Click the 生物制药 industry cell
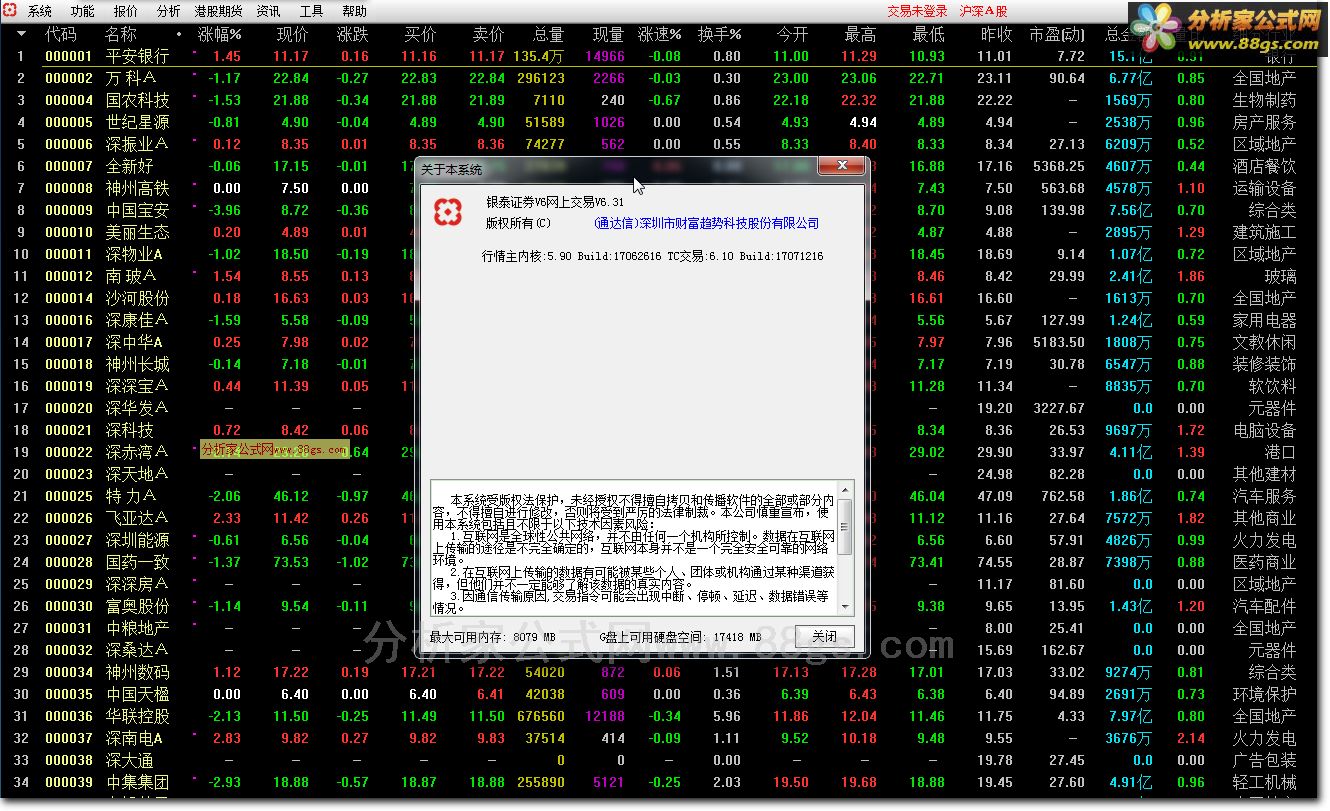Image resolution: width=1330 pixels, height=811 pixels. [x=1264, y=100]
